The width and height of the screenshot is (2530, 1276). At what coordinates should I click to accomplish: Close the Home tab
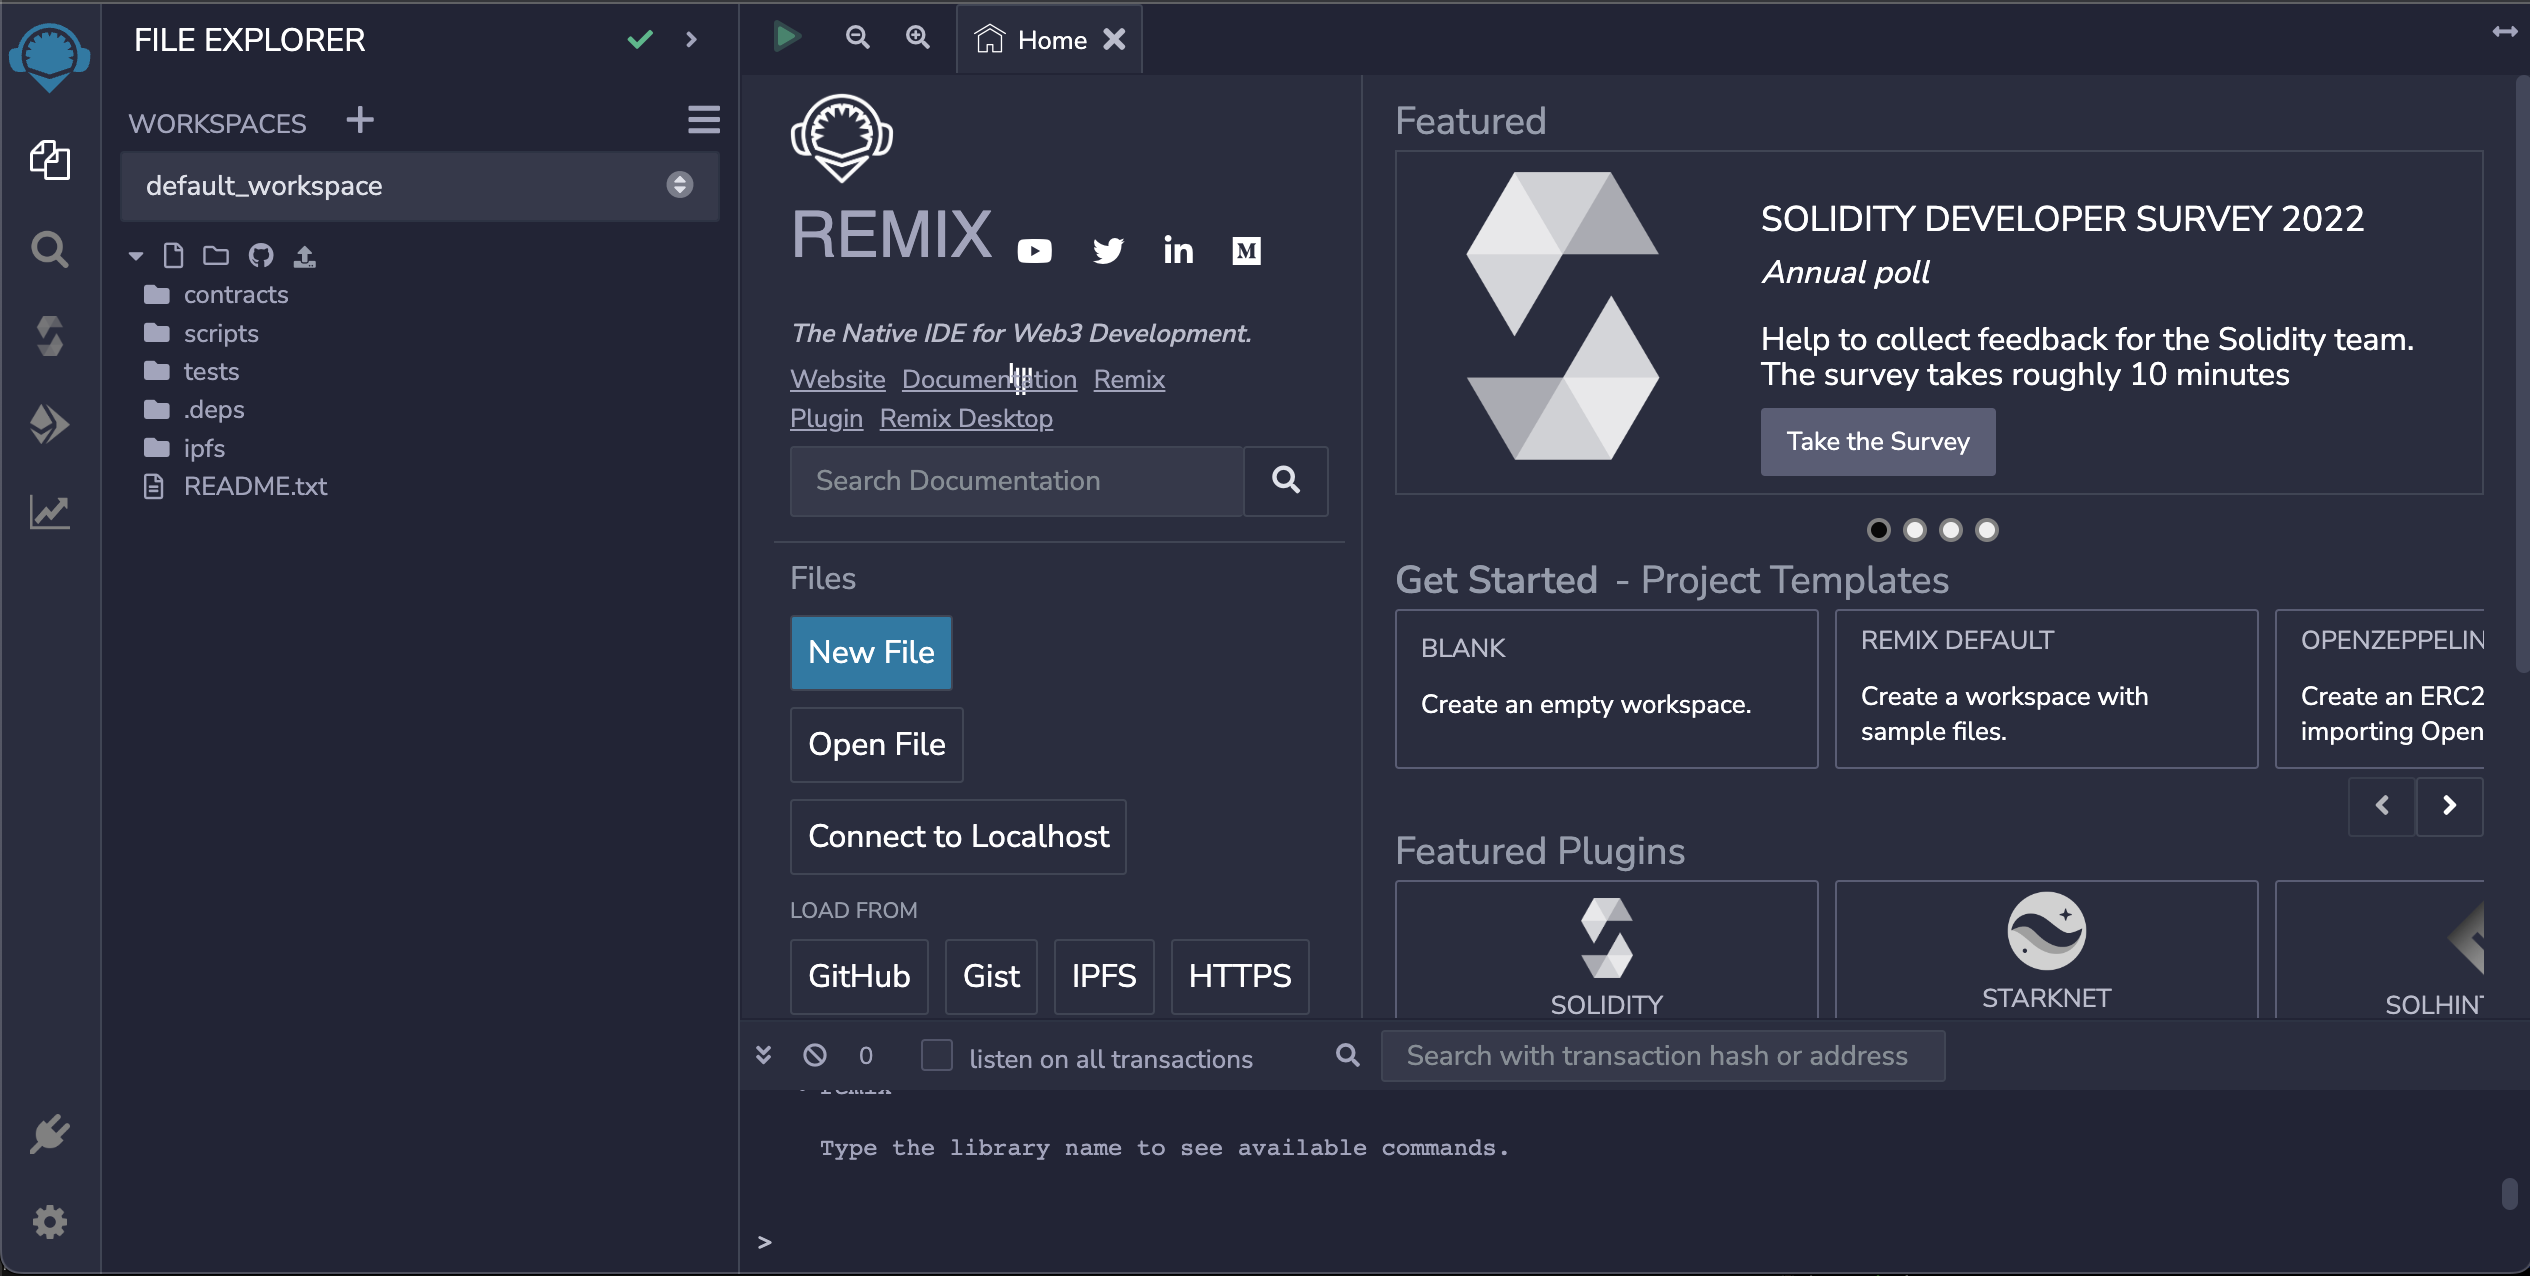1114,40
